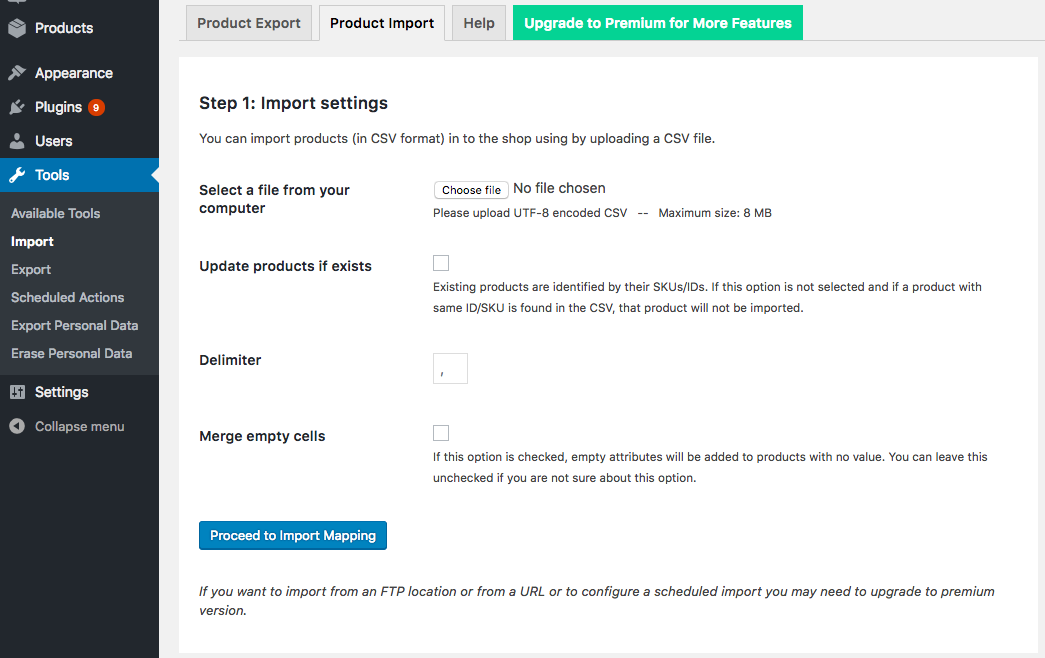Open the Help tab
This screenshot has width=1045, height=658.
coord(479,23)
